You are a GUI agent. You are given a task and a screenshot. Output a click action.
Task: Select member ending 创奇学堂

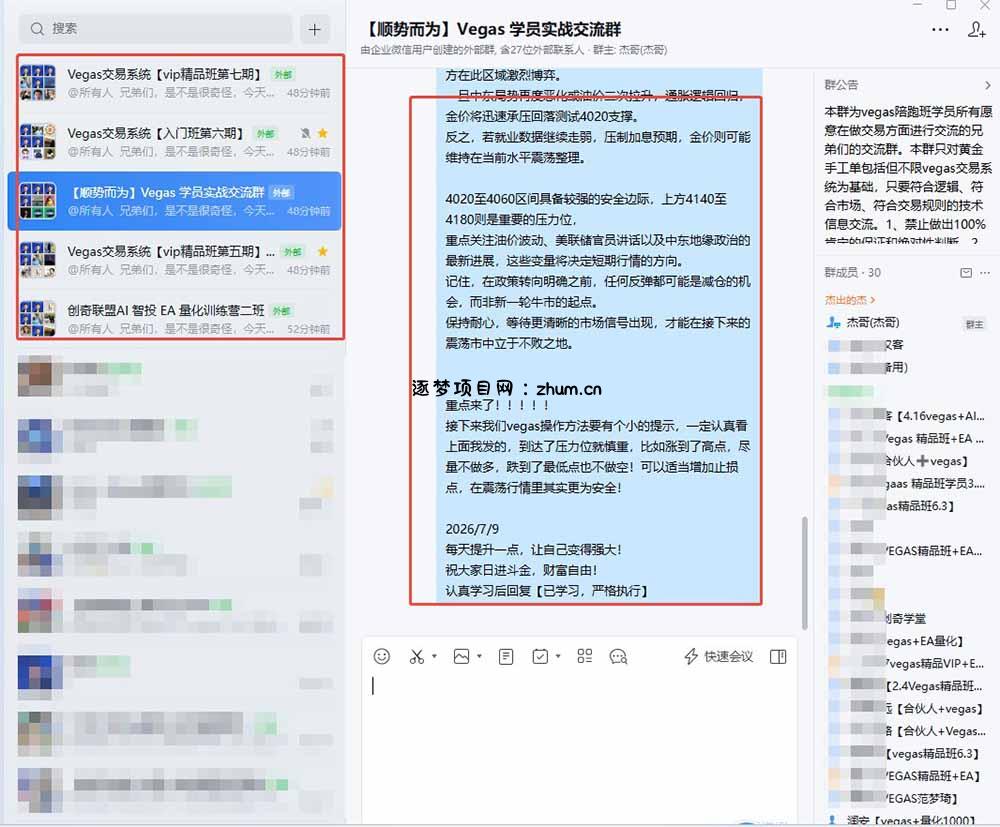(x=877, y=618)
